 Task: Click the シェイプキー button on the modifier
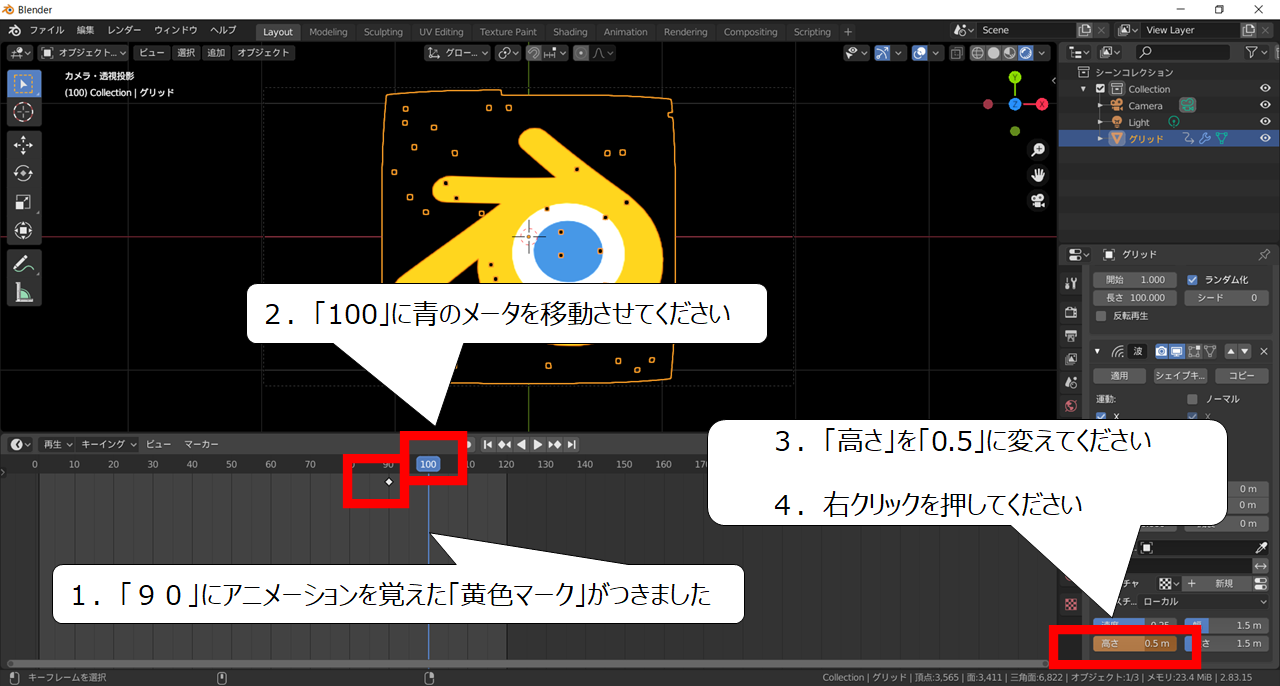point(1180,376)
